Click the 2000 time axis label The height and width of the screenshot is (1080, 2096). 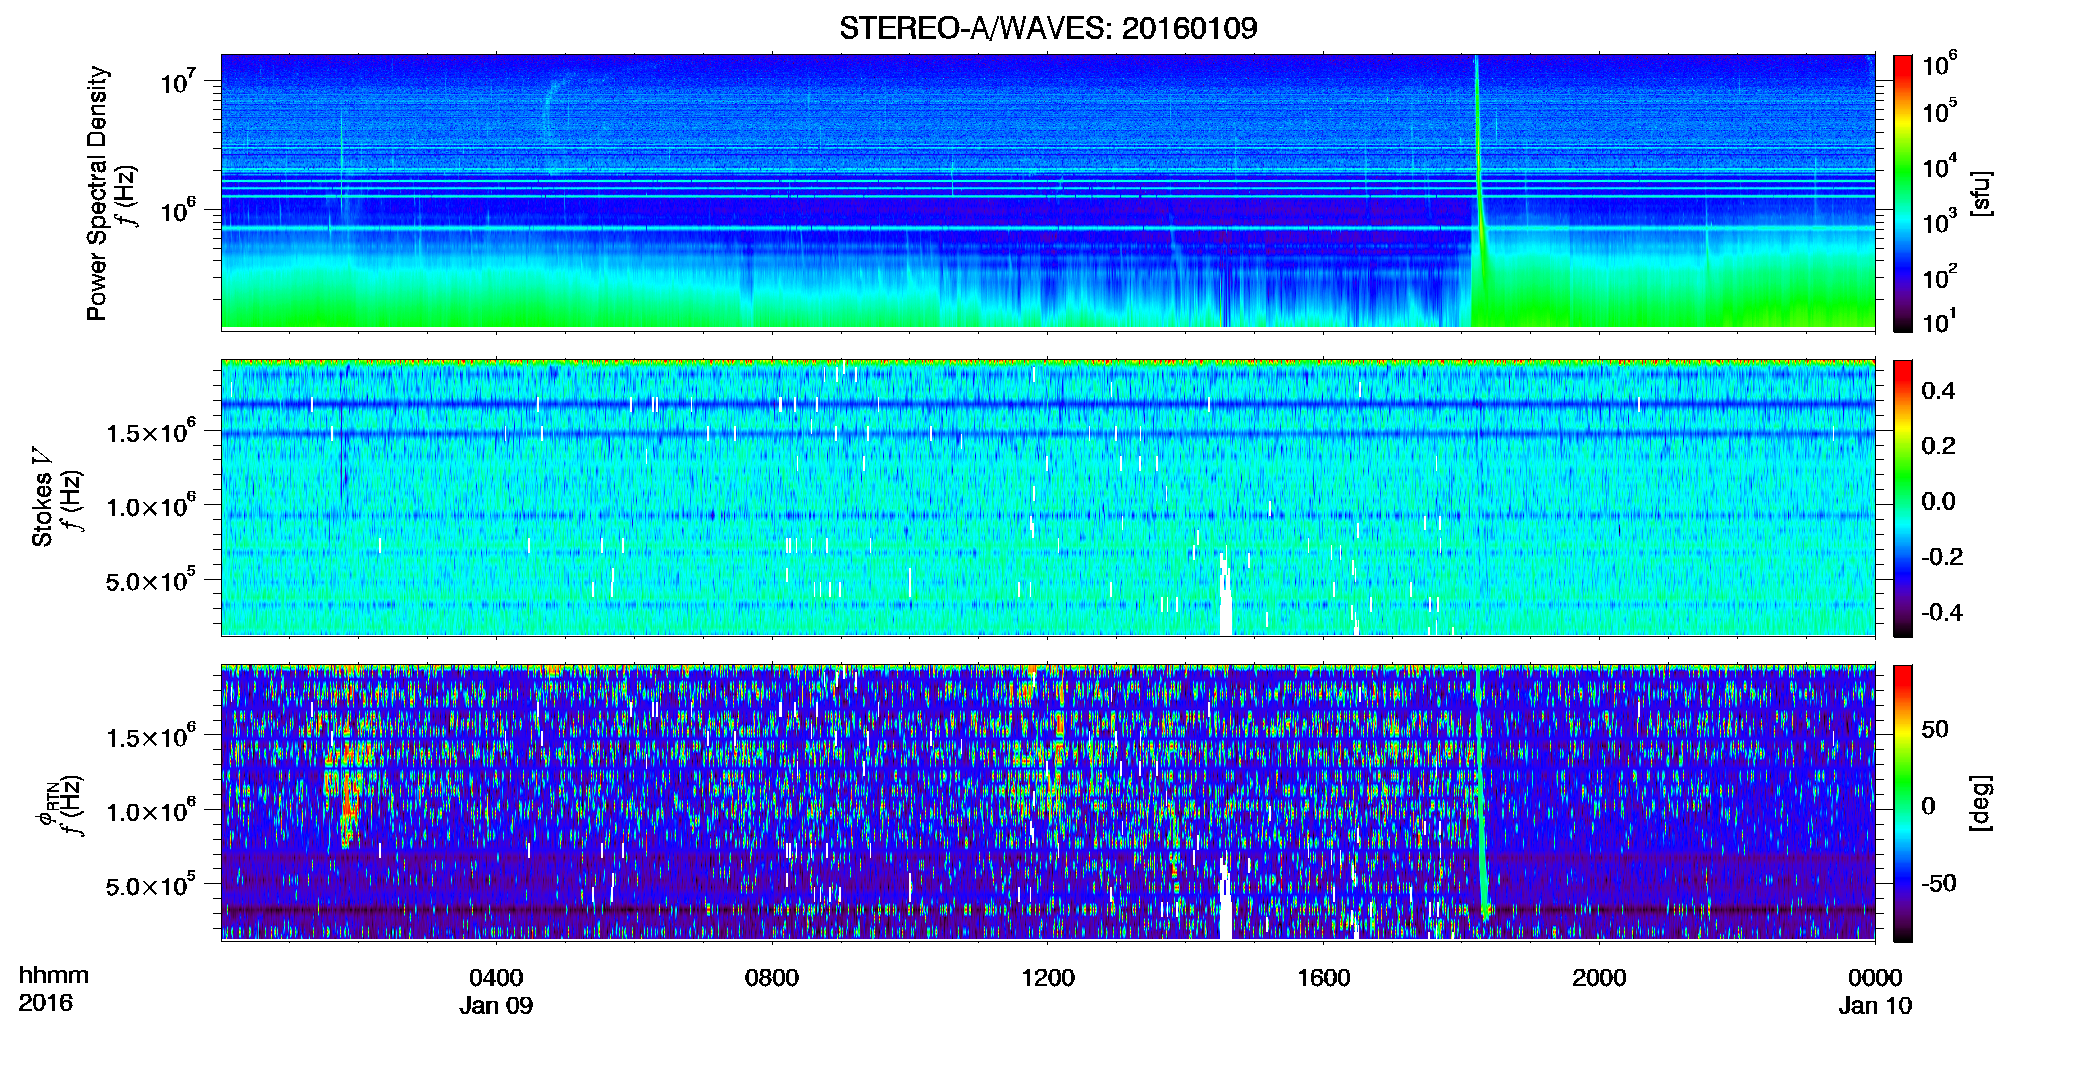(x=1599, y=977)
